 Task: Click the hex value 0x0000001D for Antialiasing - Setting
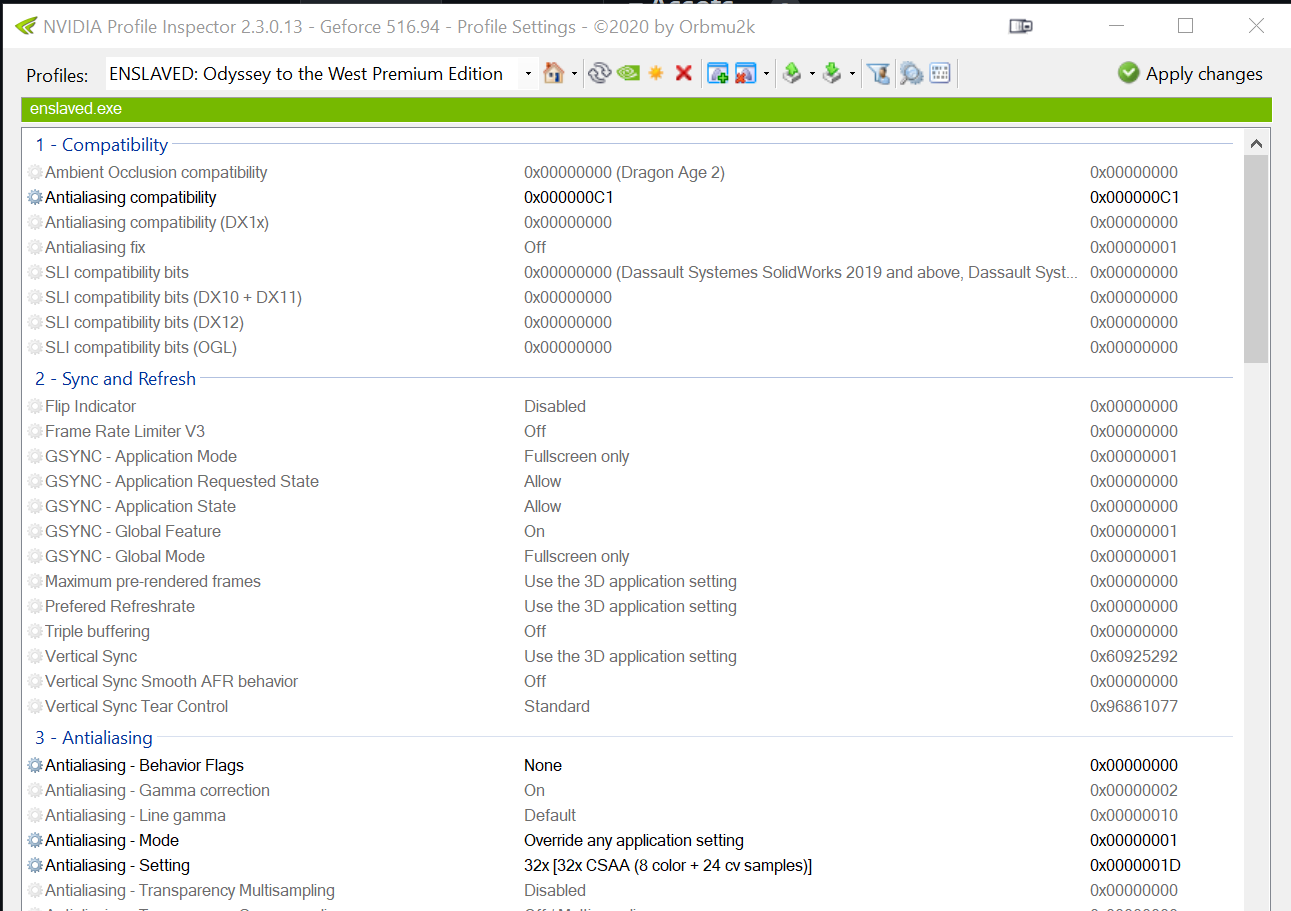(1135, 866)
